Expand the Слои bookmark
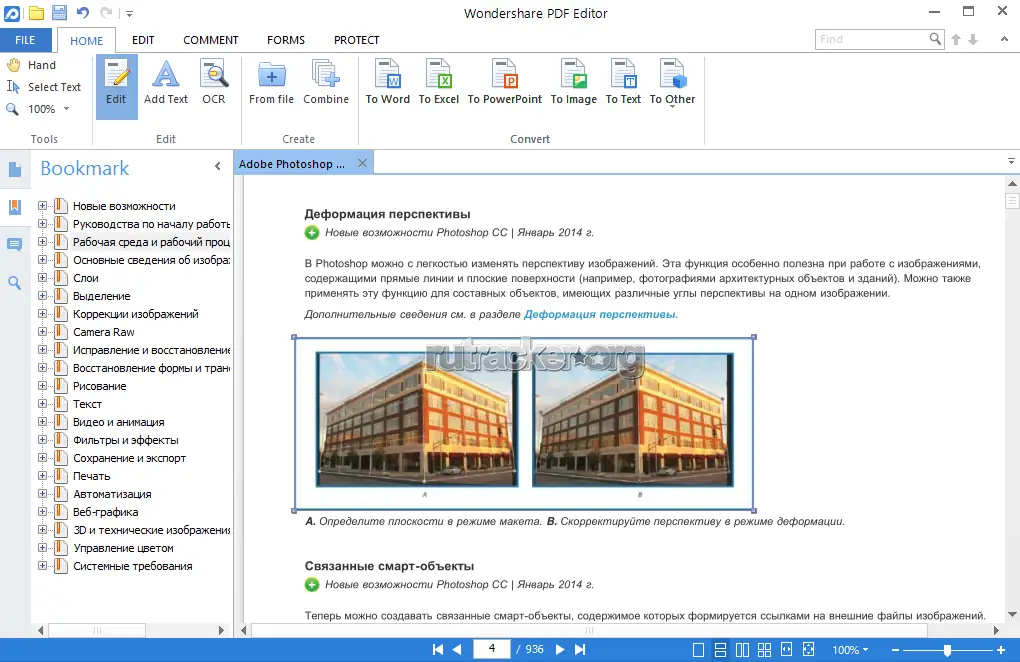This screenshot has height=662, width=1020. 42,278
